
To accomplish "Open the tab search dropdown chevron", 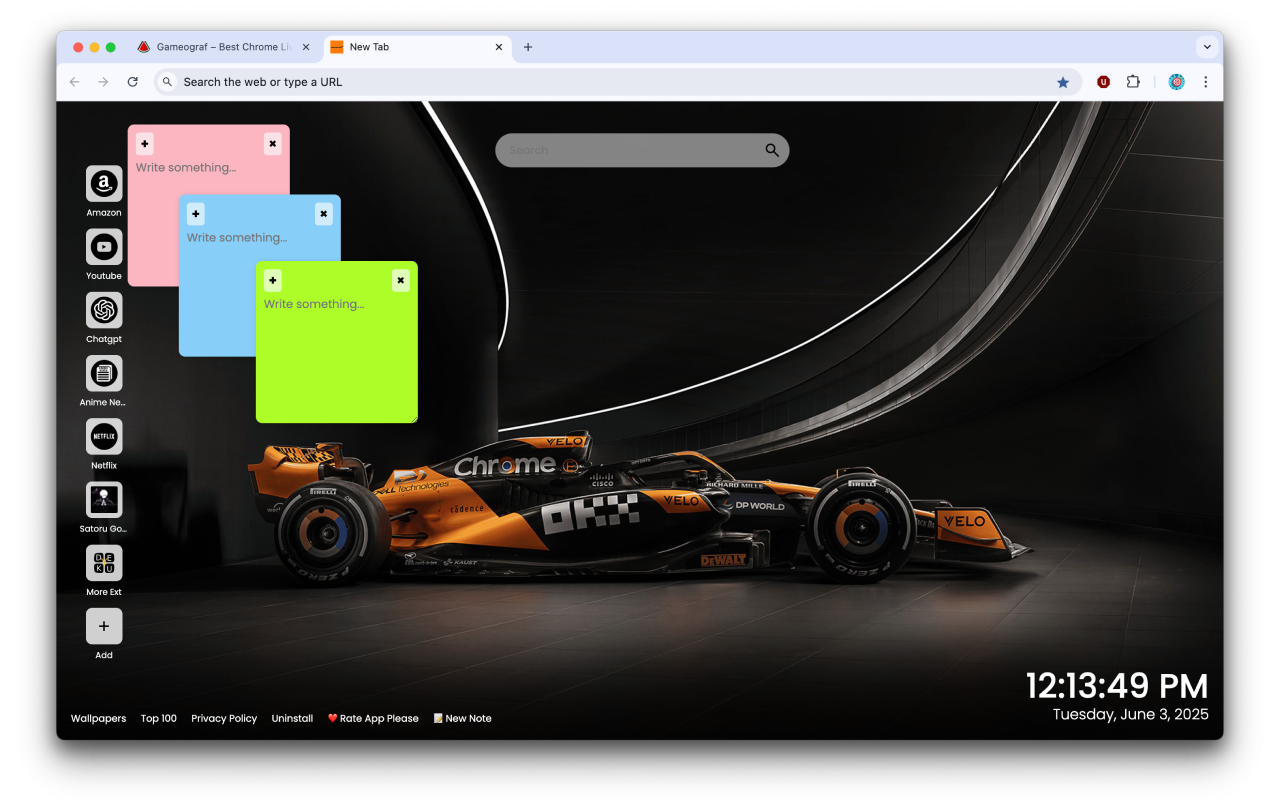I will (1207, 46).
